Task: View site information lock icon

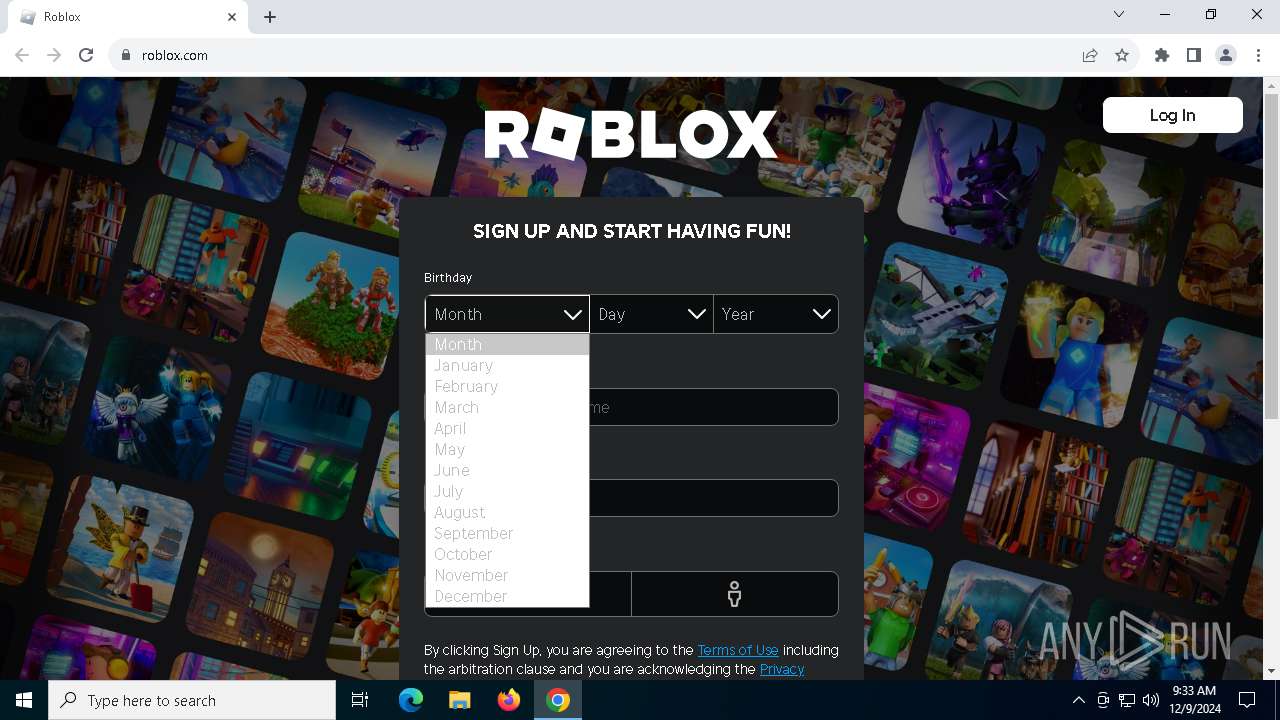Action: pos(126,55)
